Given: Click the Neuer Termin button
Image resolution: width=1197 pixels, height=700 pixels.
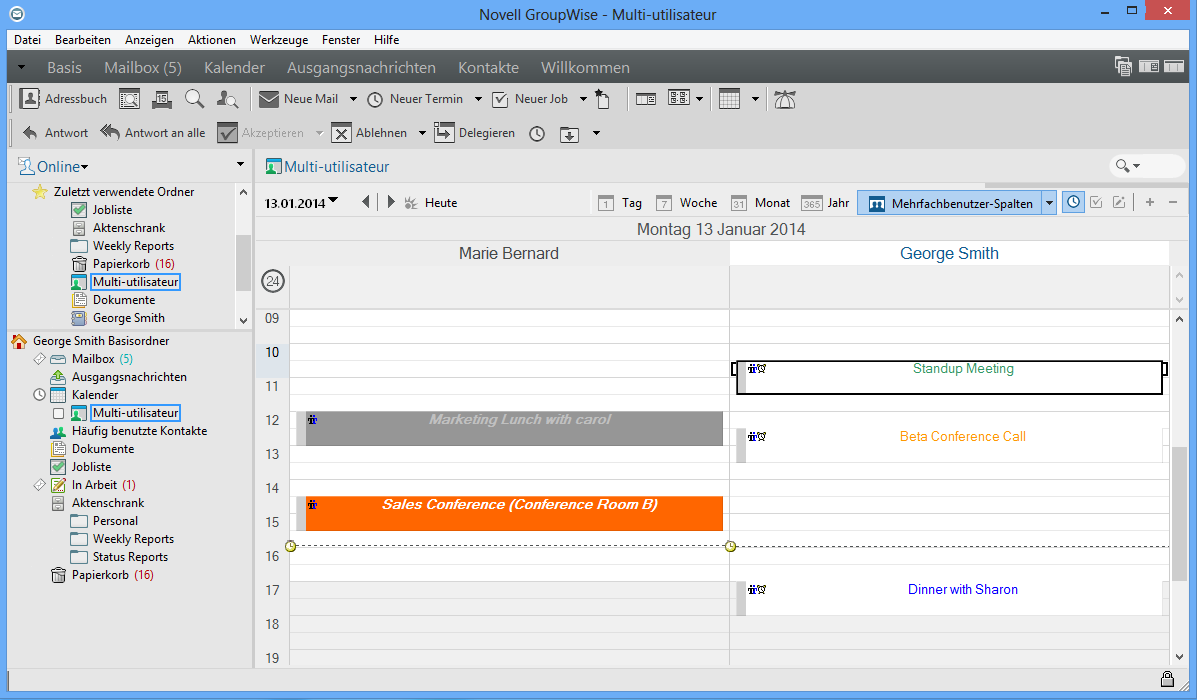Looking at the screenshot, I should pos(415,99).
